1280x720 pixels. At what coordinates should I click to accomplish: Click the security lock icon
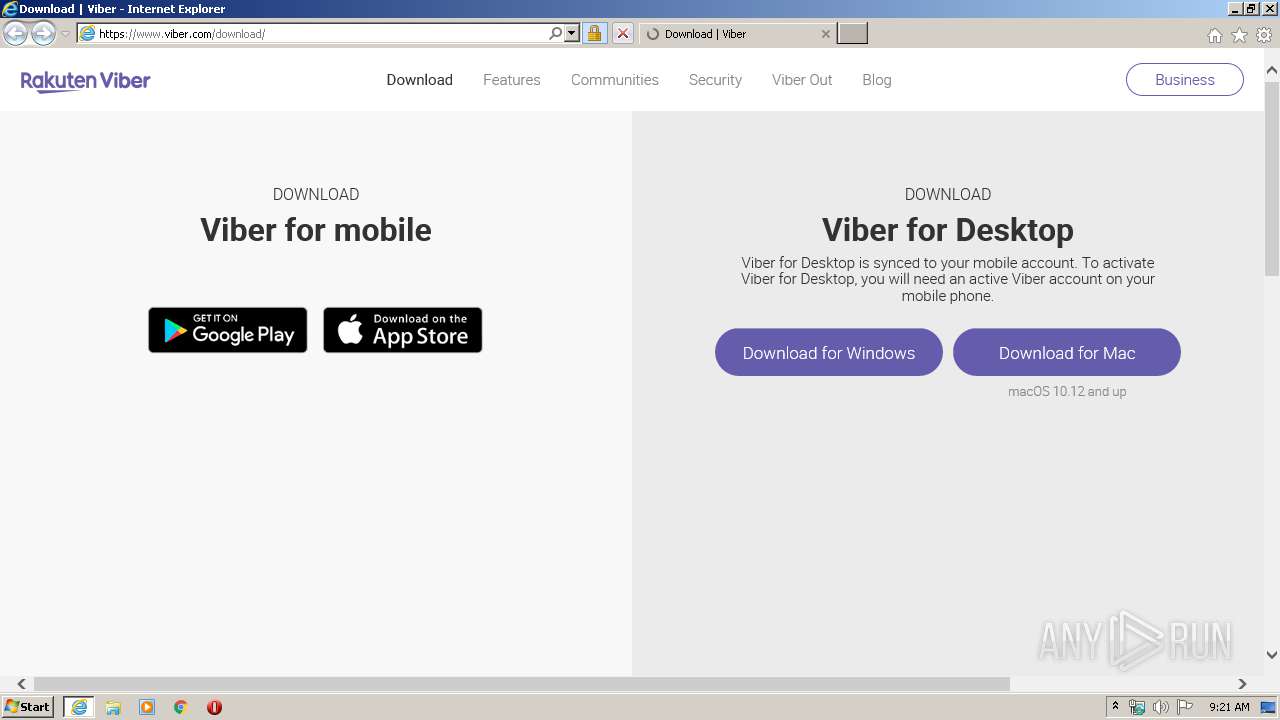(594, 34)
